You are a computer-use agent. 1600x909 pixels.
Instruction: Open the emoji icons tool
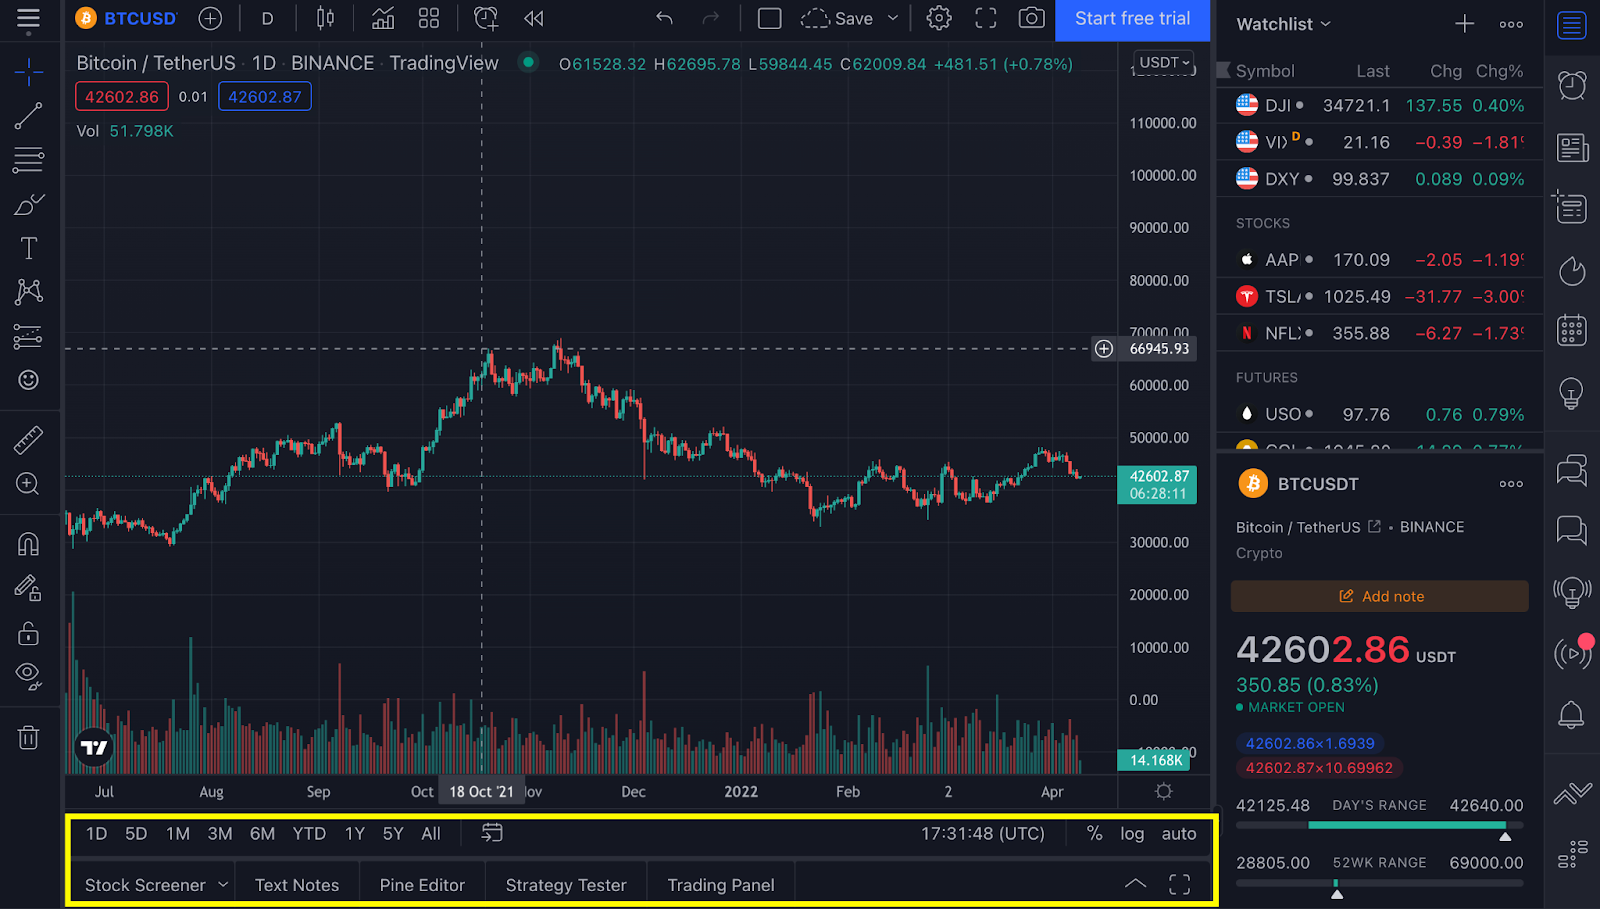point(28,380)
